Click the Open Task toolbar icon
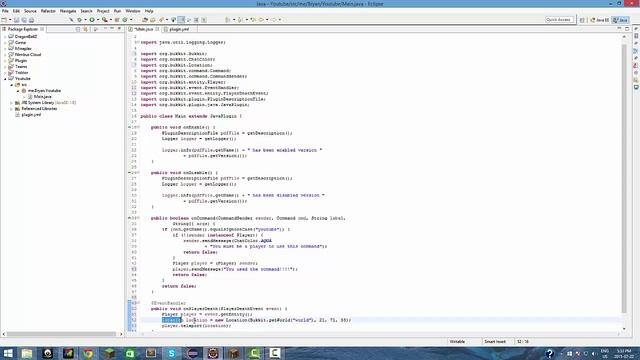640x360 pixels. pos(152,20)
